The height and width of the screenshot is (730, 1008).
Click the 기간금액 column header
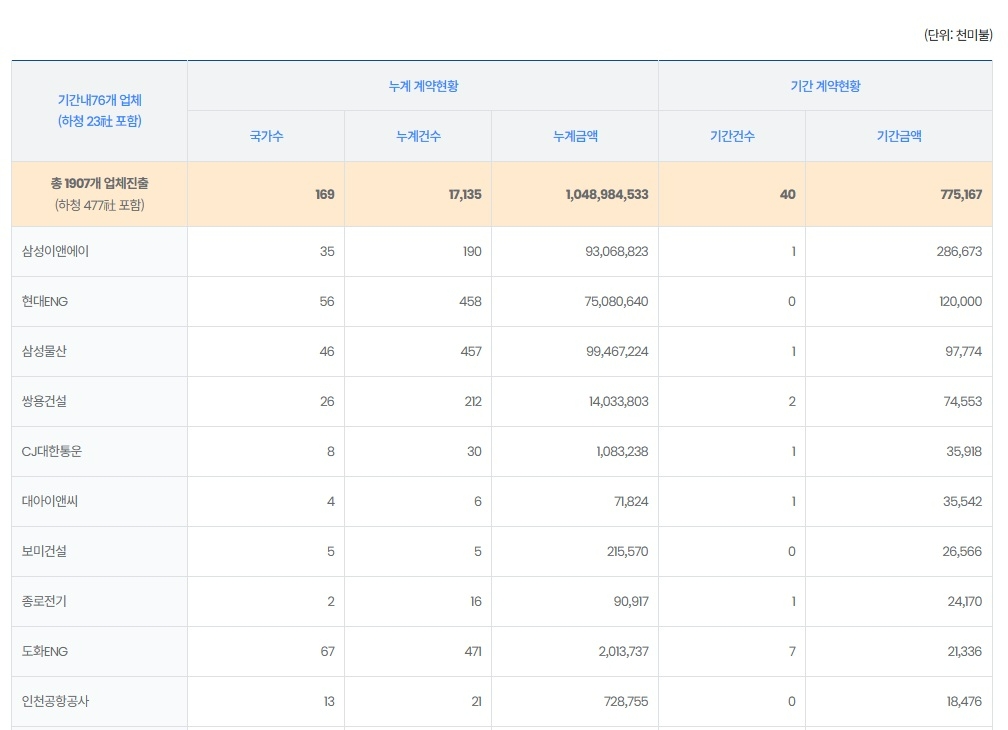point(899,136)
